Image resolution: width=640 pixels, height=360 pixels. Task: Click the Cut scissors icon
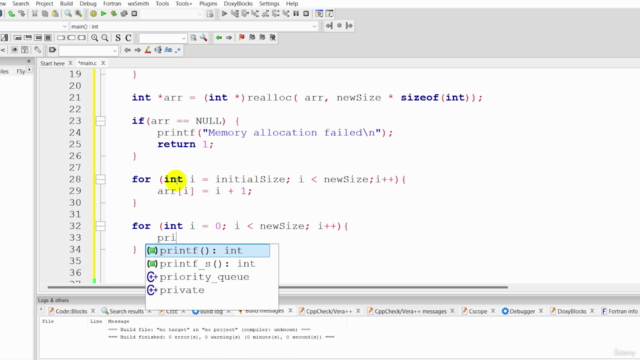tap(35, 14)
